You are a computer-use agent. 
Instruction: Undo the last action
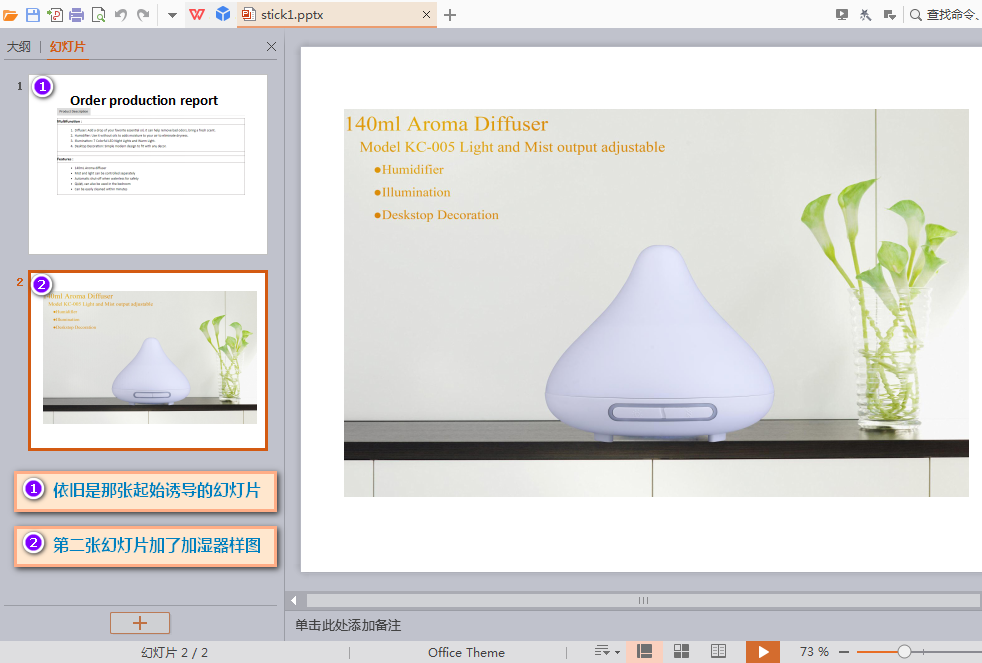[x=121, y=14]
